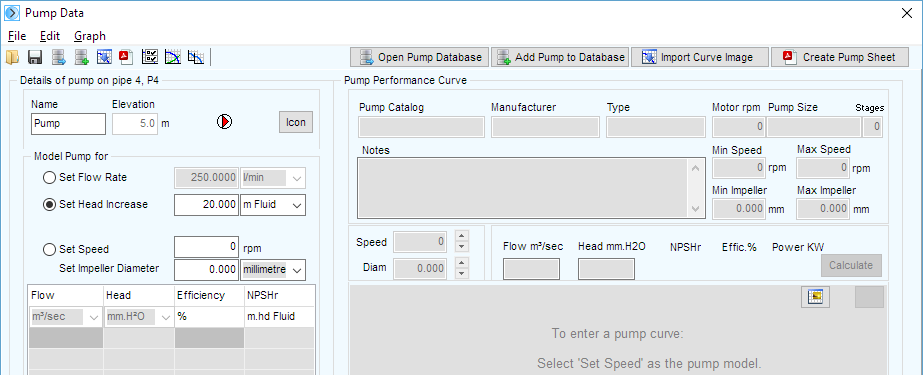
Task: Decrease Diam with the down stepper arrow
Action: (x=462, y=273)
